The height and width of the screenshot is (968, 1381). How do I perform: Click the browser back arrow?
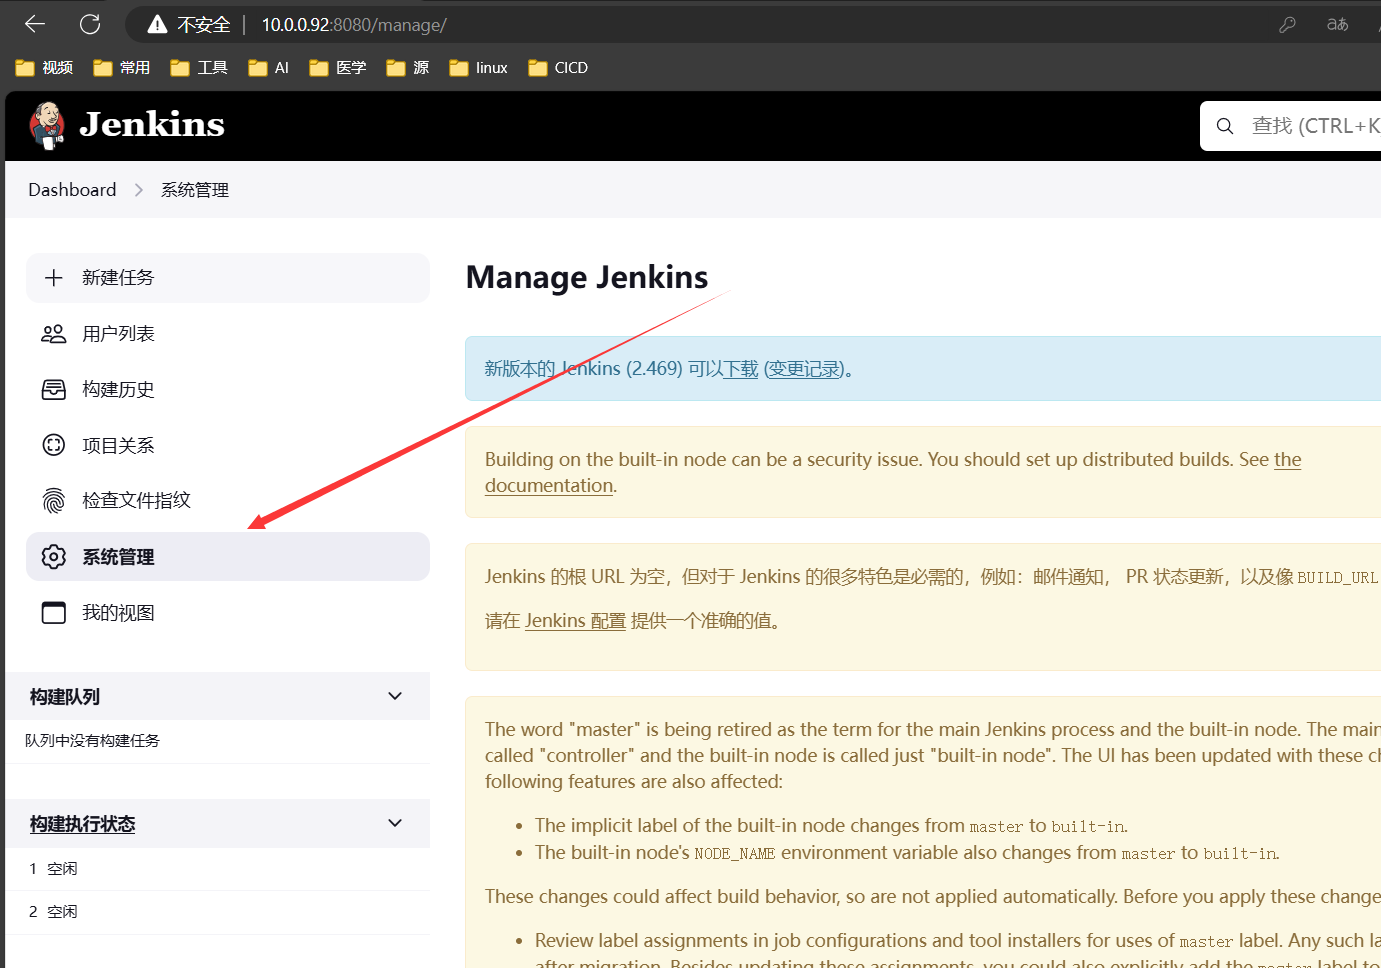[x=35, y=24]
